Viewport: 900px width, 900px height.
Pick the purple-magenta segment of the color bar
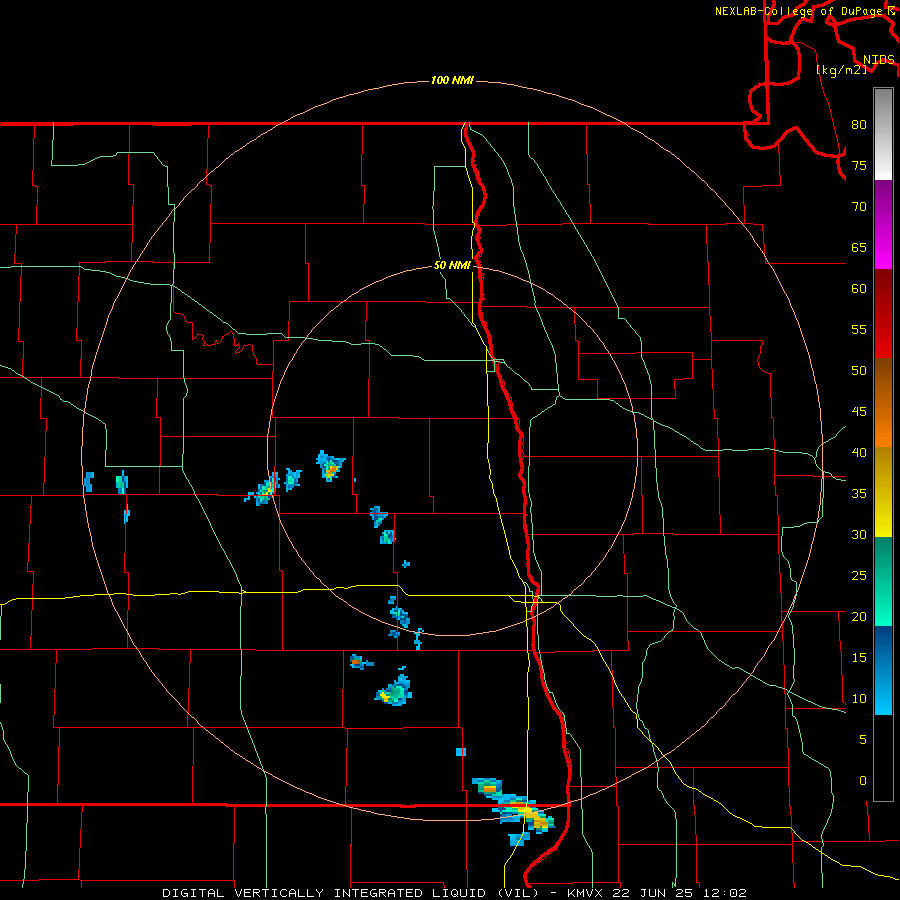tap(883, 224)
